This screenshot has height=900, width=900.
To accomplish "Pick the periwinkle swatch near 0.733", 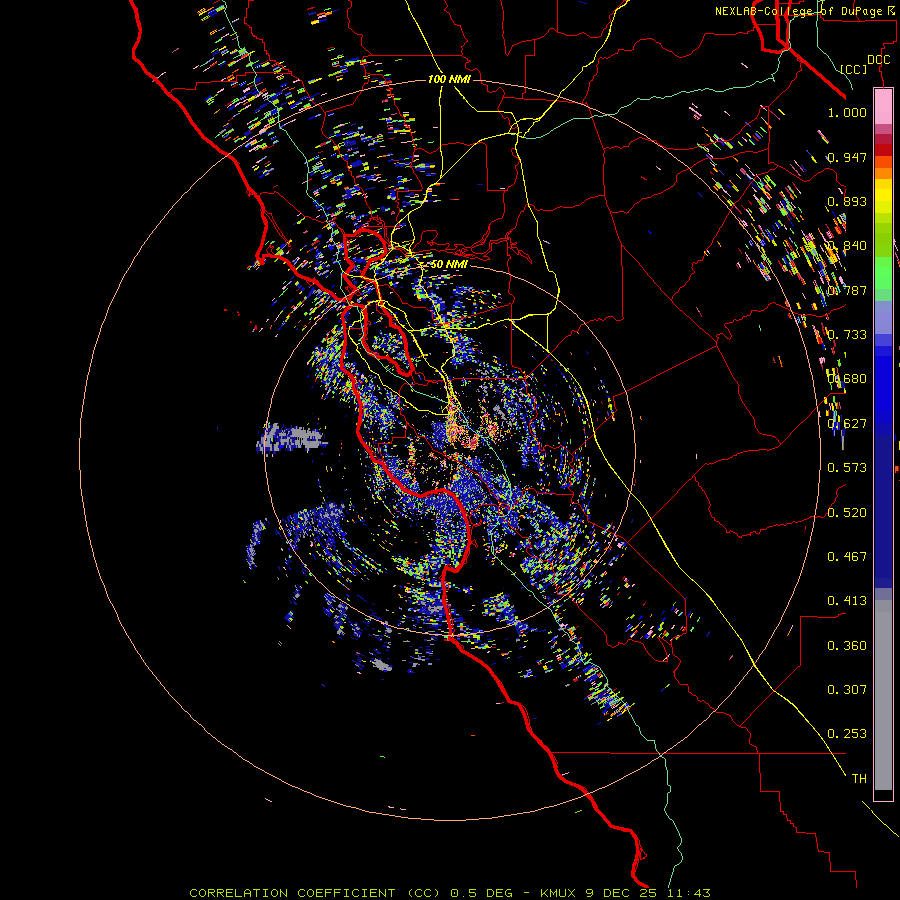I will (883, 318).
